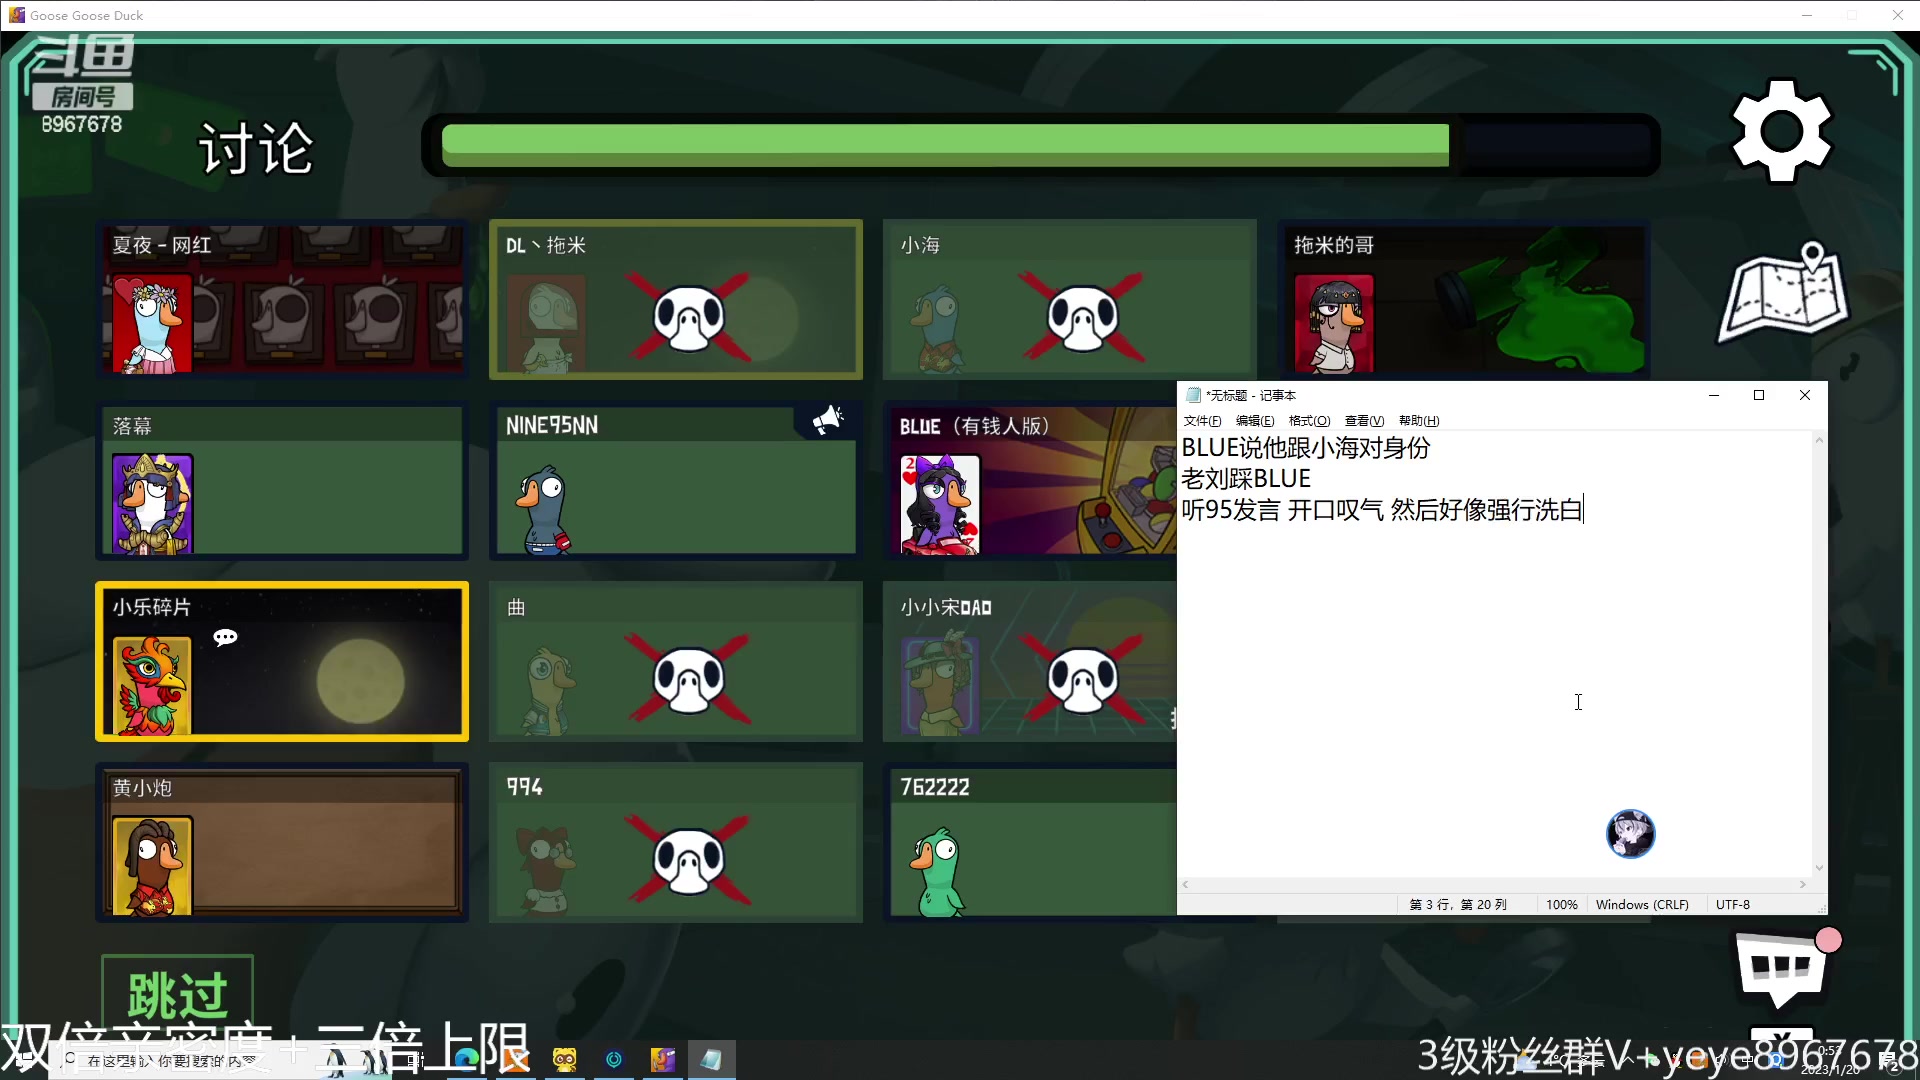Open the 查看(V) menu in Notepad

pos(1364,421)
